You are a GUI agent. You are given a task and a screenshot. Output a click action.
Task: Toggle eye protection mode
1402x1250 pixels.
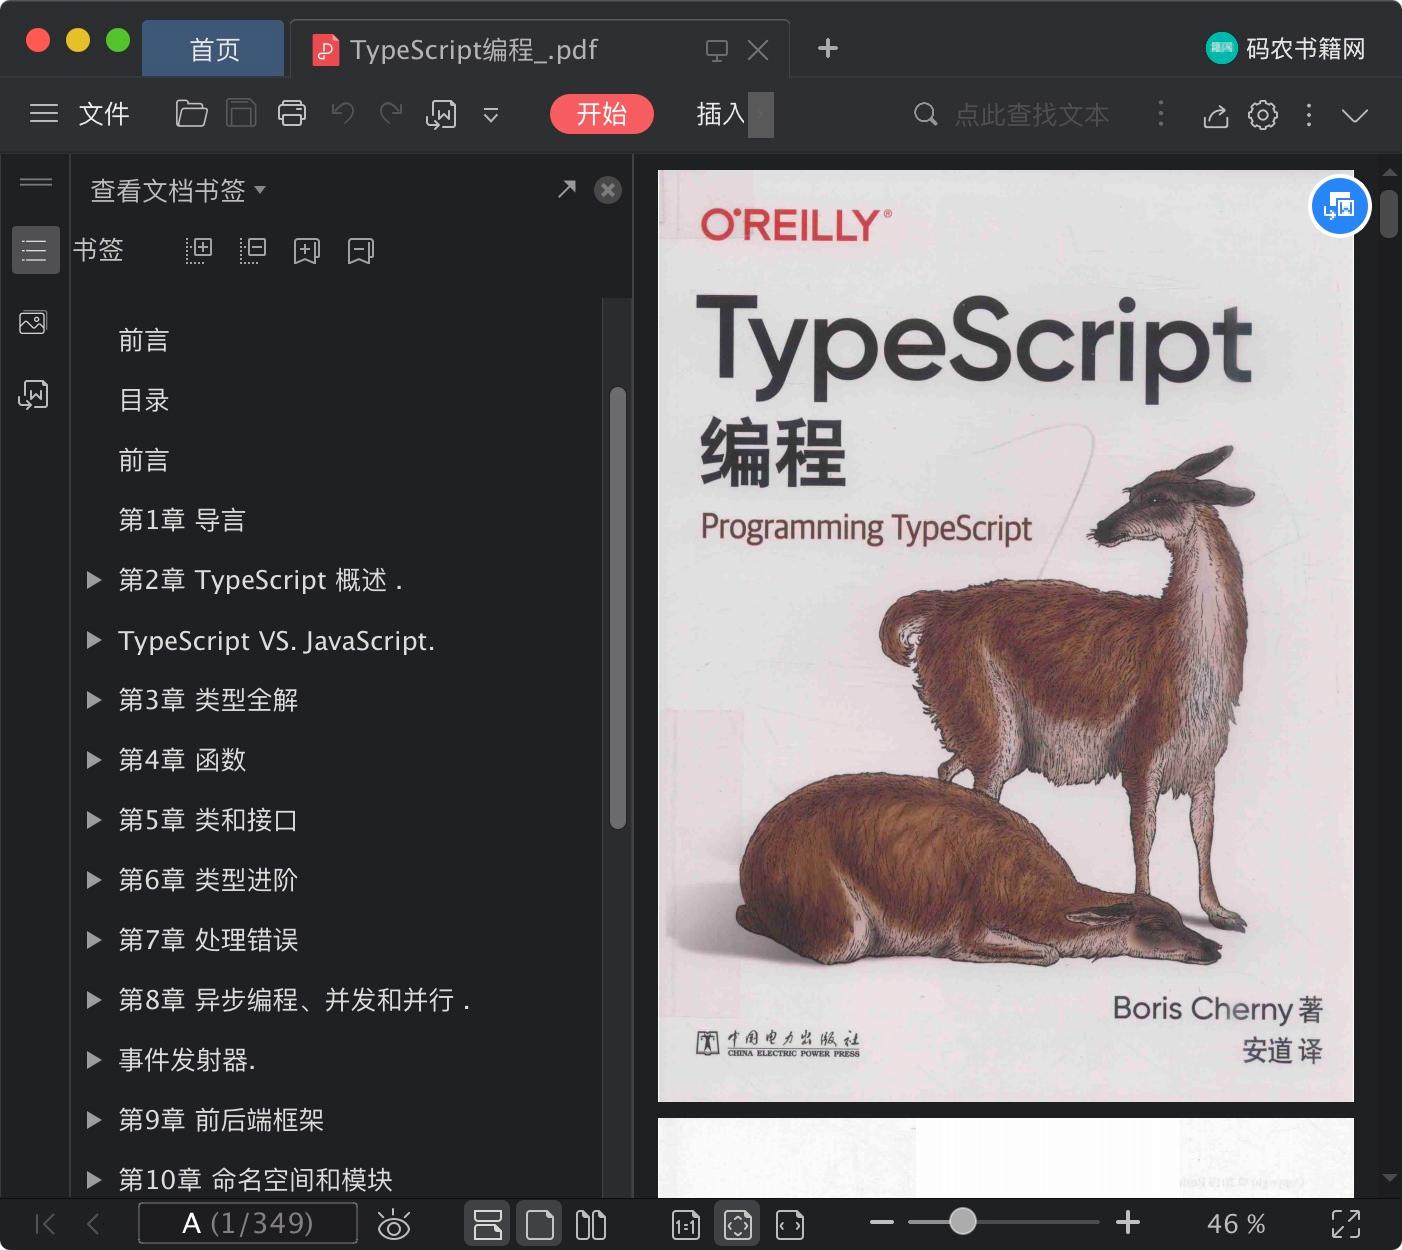394,1224
